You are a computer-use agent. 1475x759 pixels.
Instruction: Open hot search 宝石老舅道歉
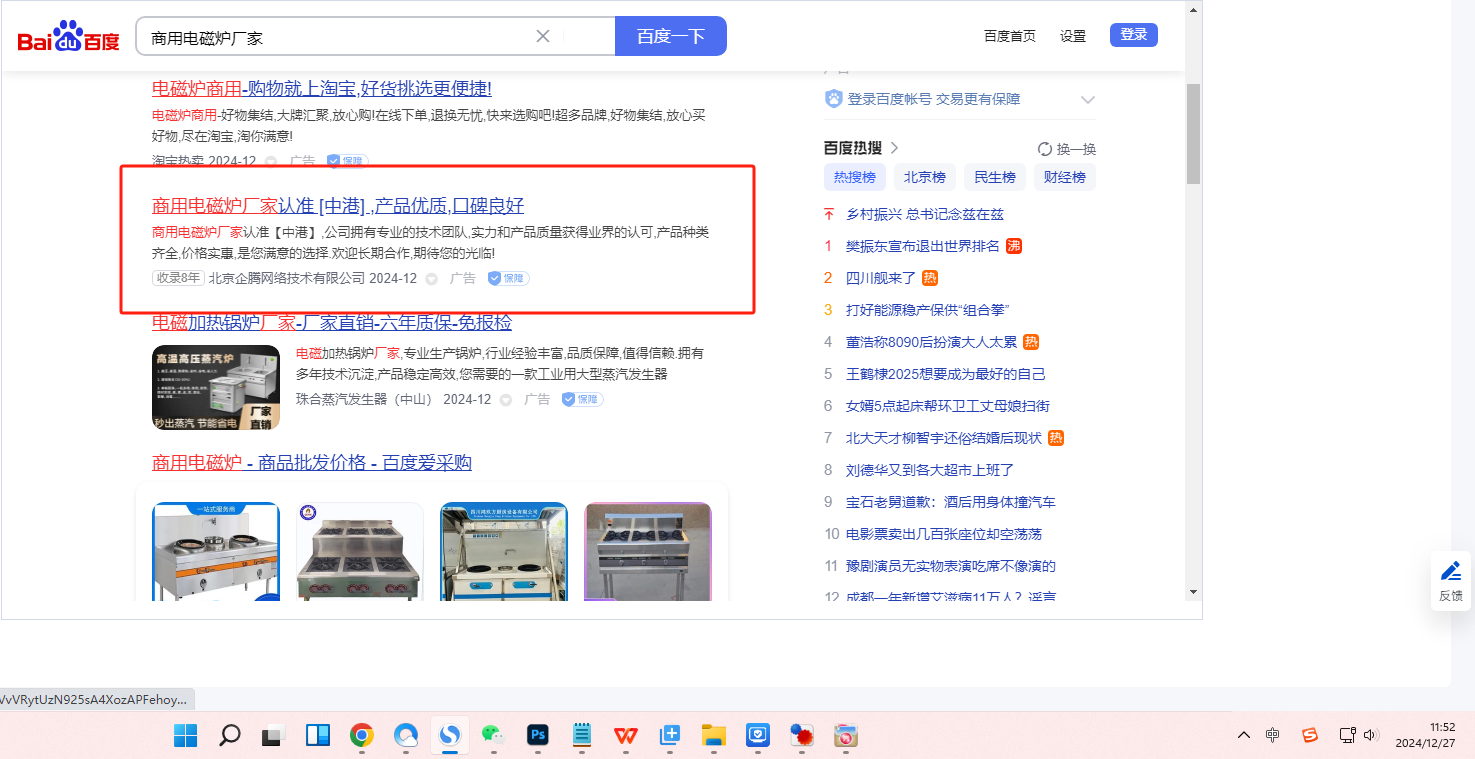click(x=951, y=502)
